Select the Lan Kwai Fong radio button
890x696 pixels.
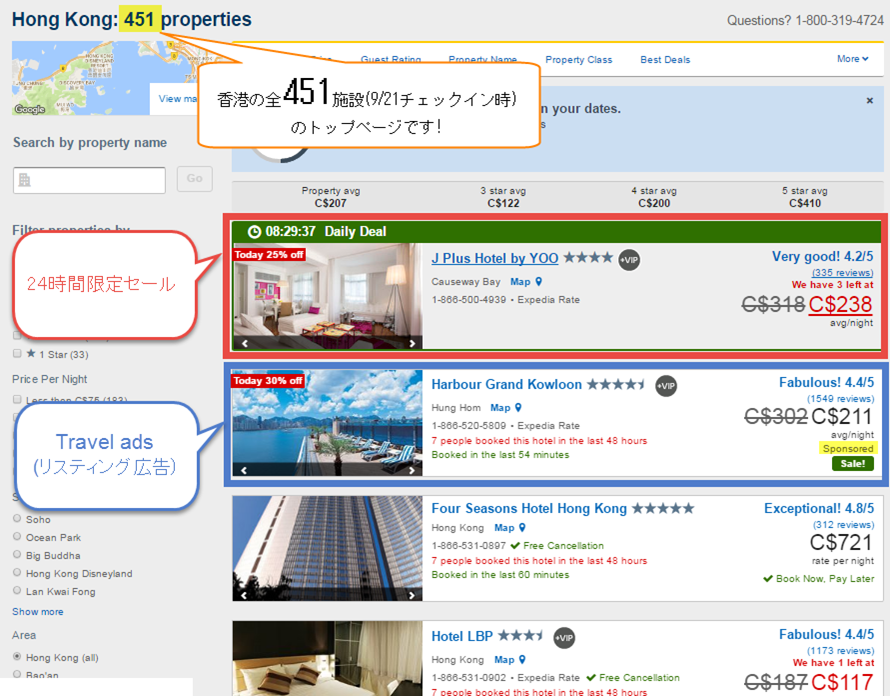click(17, 590)
